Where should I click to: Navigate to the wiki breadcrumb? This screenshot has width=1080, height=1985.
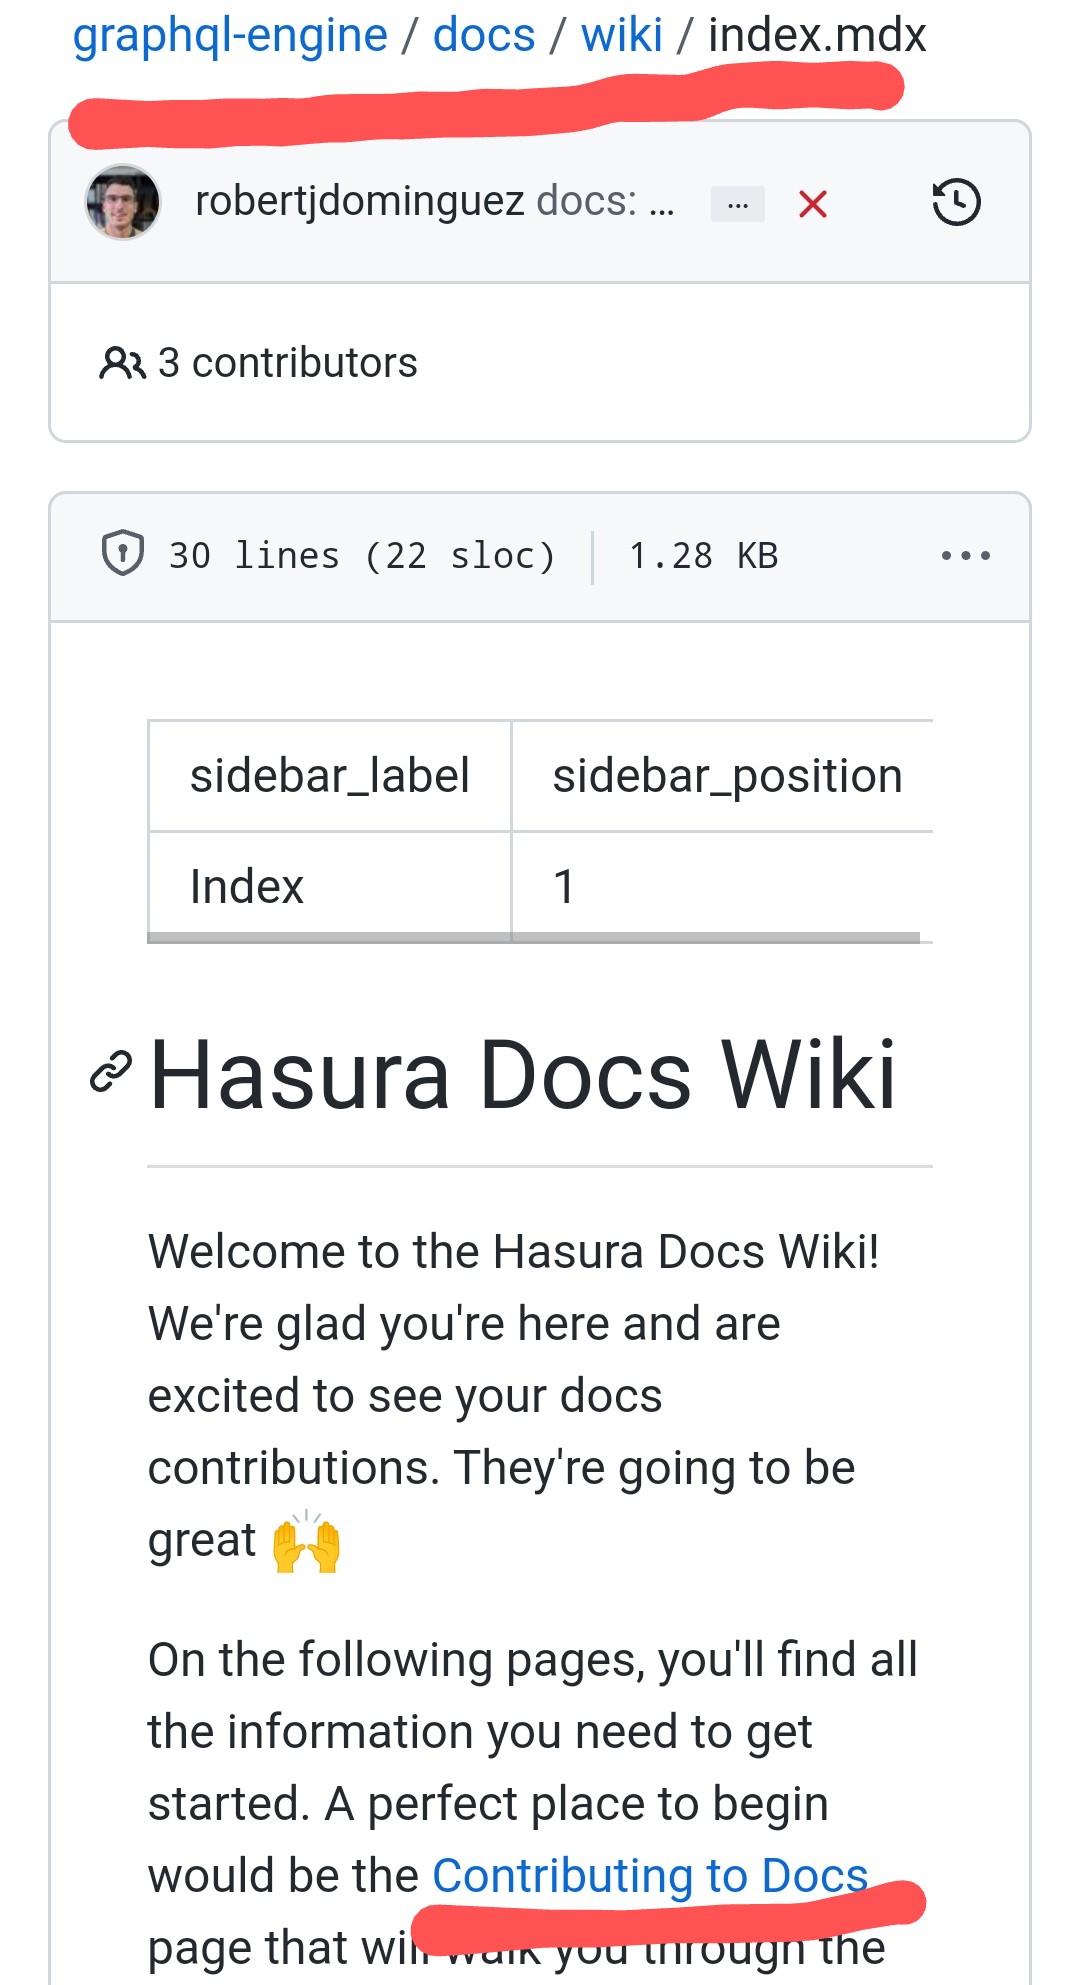[x=622, y=34]
